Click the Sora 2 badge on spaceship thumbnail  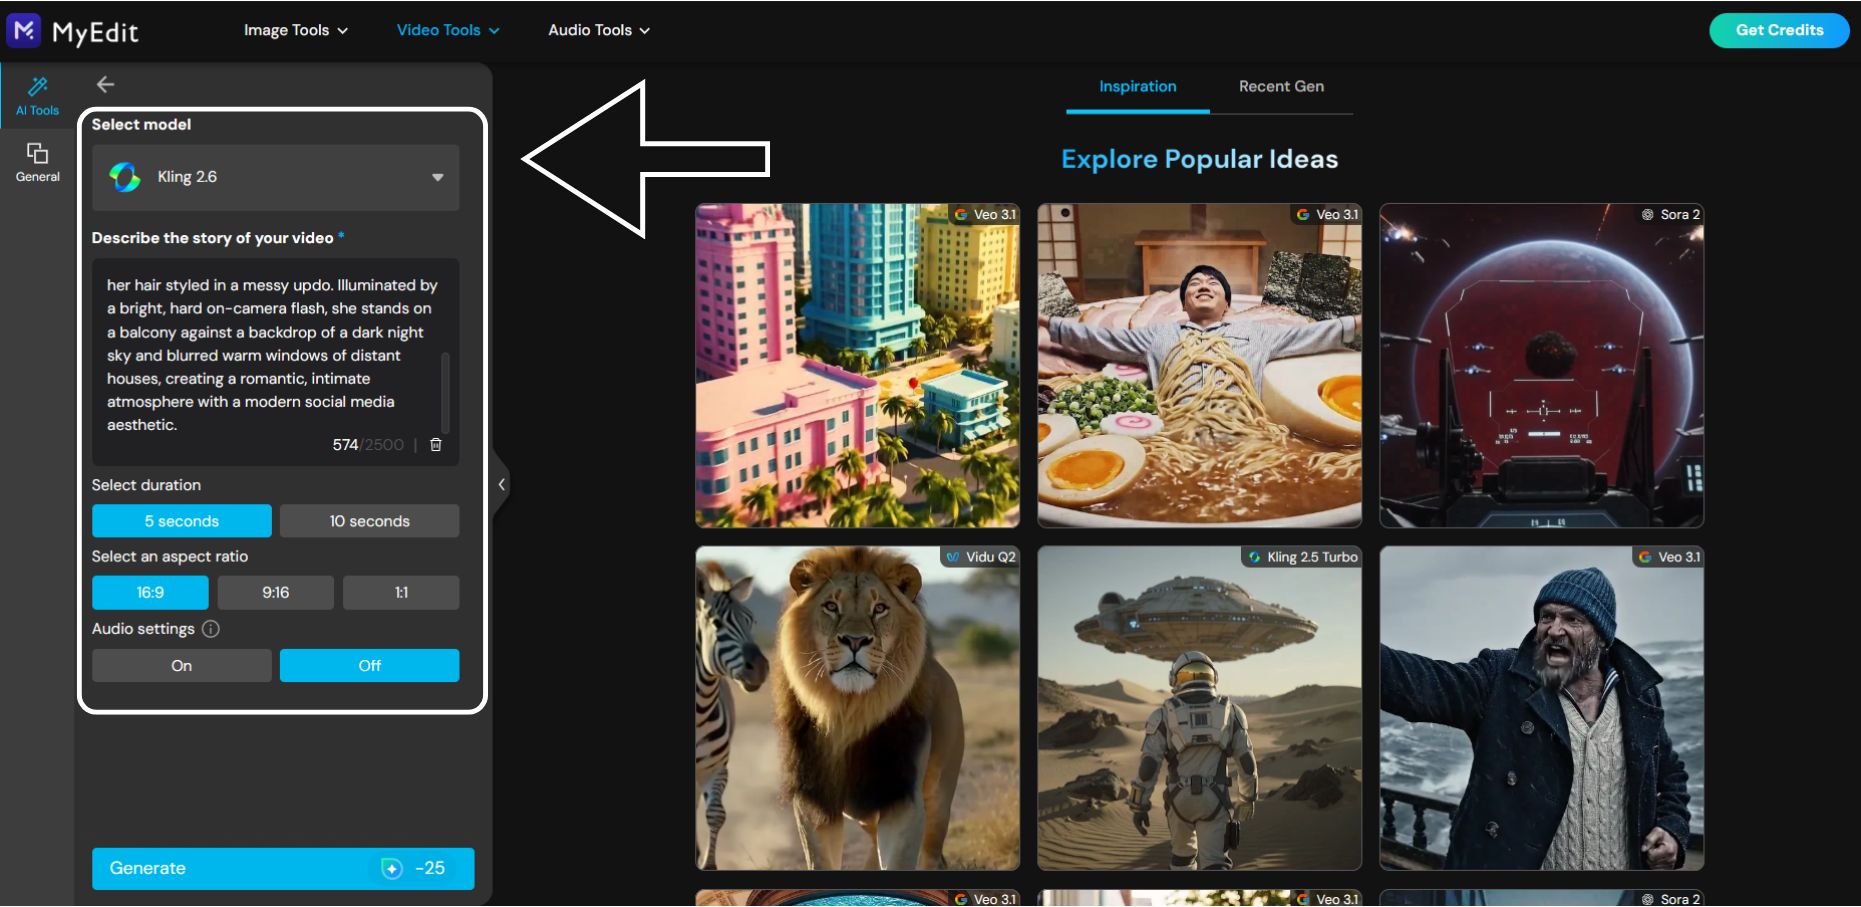point(1670,215)
